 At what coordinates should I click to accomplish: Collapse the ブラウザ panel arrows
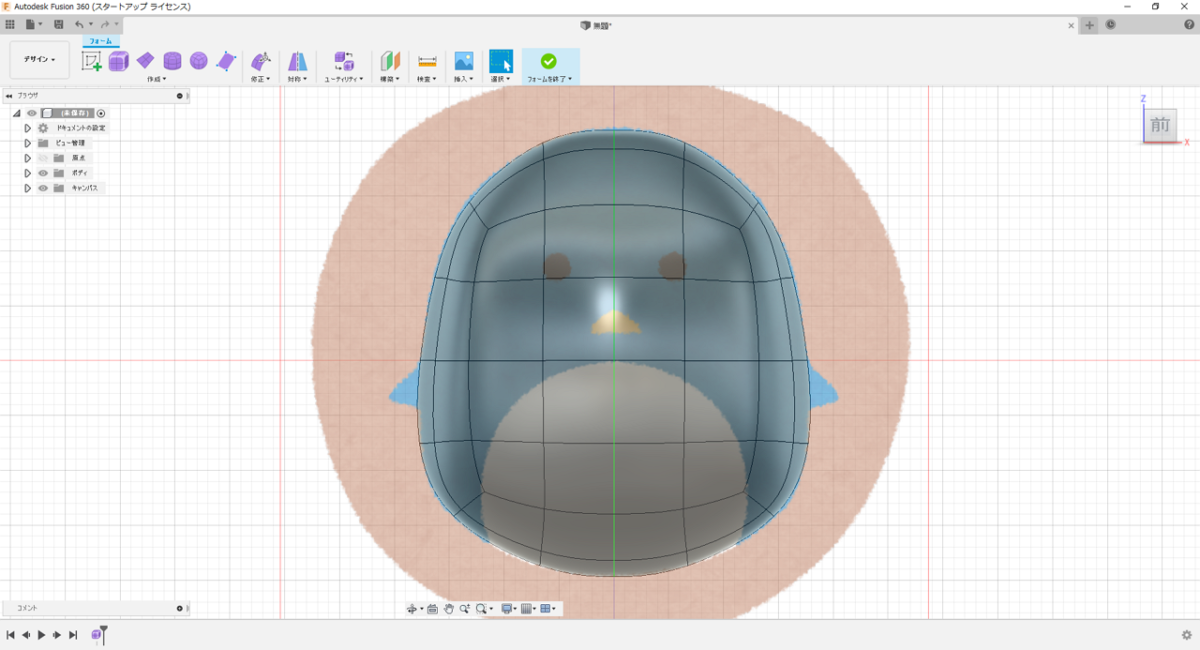pos(8,96)
